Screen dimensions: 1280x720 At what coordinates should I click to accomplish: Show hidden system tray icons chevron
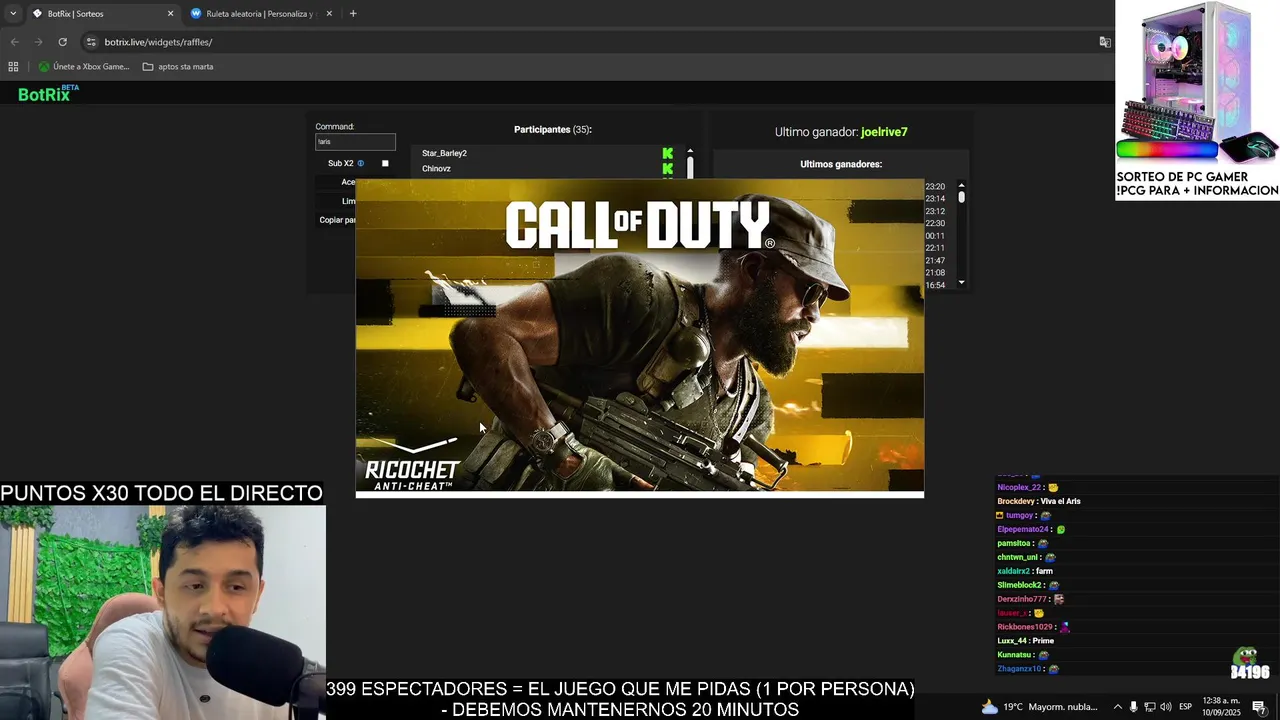(1118, 707)
